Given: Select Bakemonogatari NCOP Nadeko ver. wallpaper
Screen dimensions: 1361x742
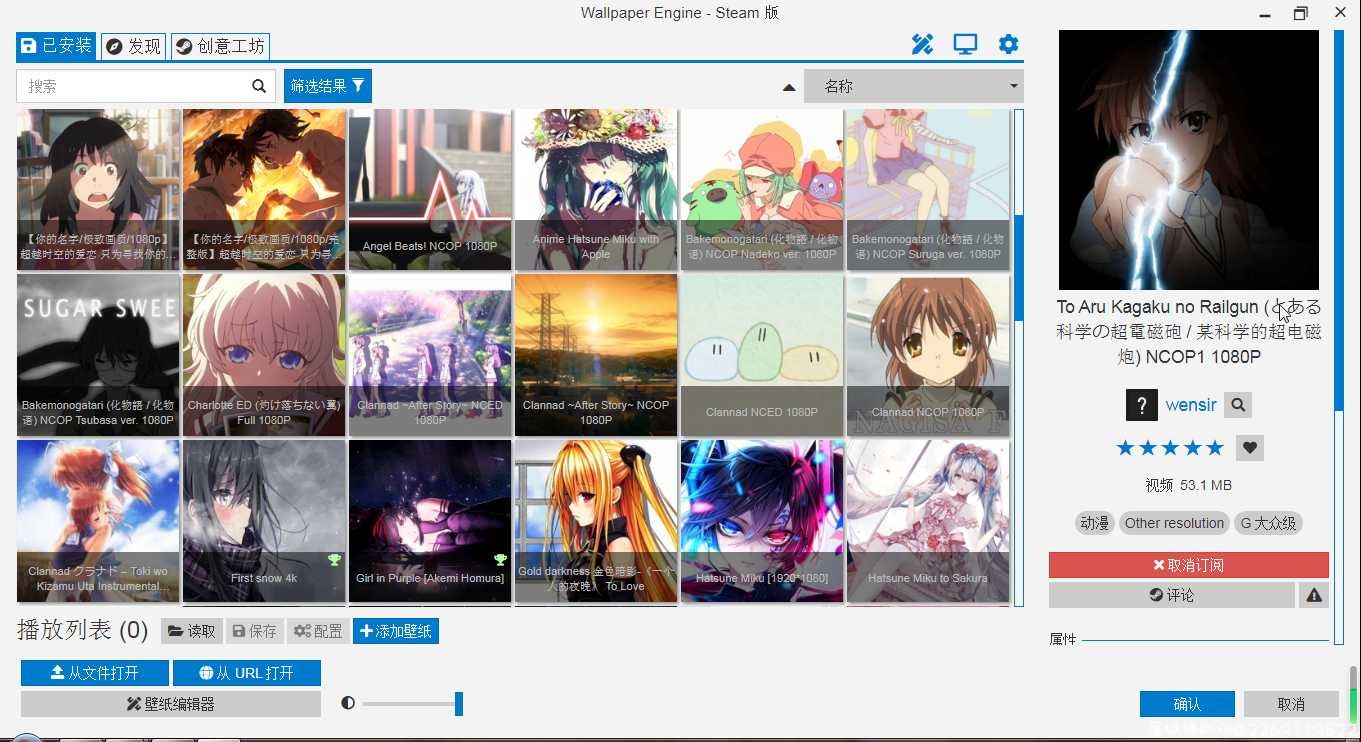Looking at the screenshot, I should 762,190.
